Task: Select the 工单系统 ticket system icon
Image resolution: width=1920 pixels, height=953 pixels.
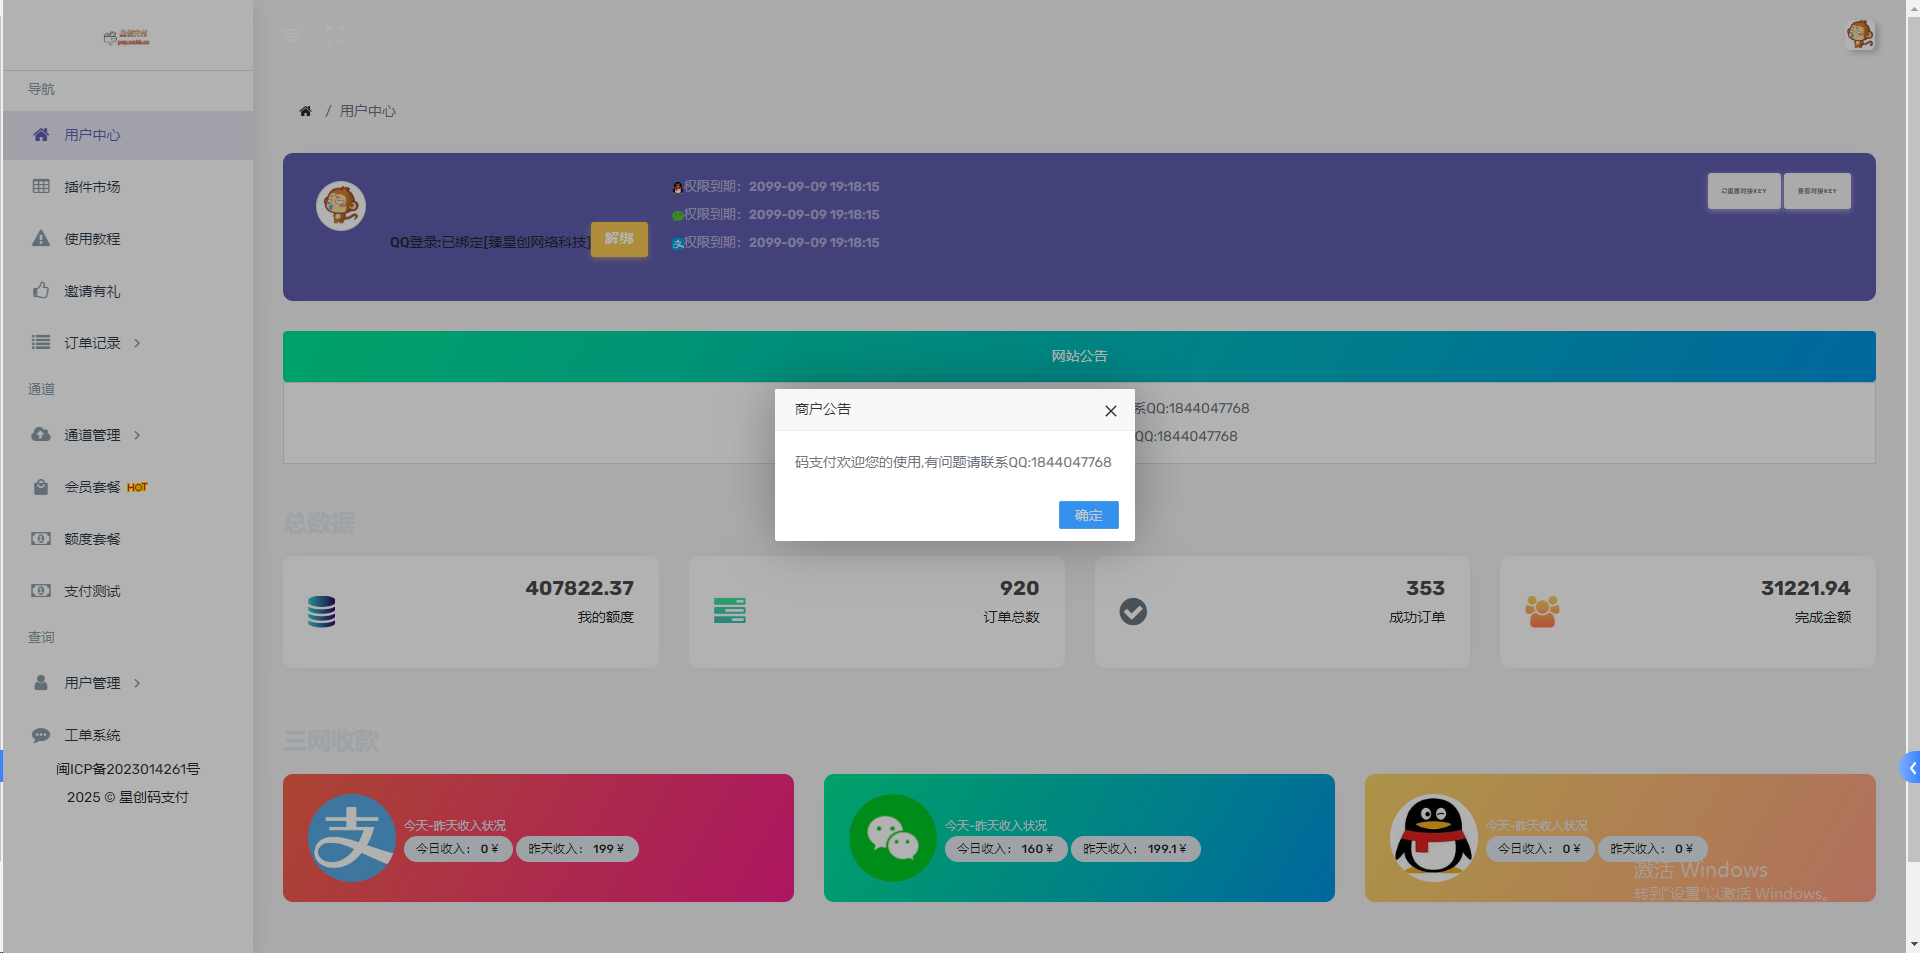Action: pyautogui.click(x=41, y=735)
